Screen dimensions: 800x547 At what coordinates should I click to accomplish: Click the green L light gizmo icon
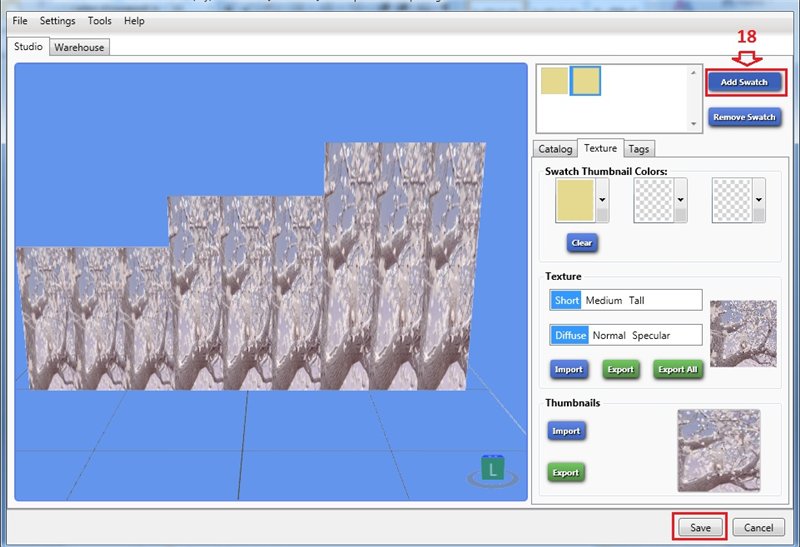(492, 469)
